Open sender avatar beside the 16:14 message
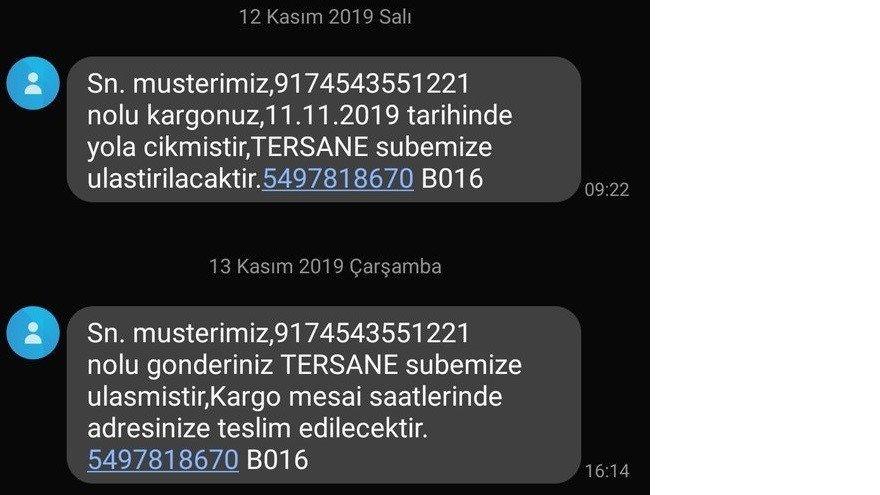 point(33,333)
